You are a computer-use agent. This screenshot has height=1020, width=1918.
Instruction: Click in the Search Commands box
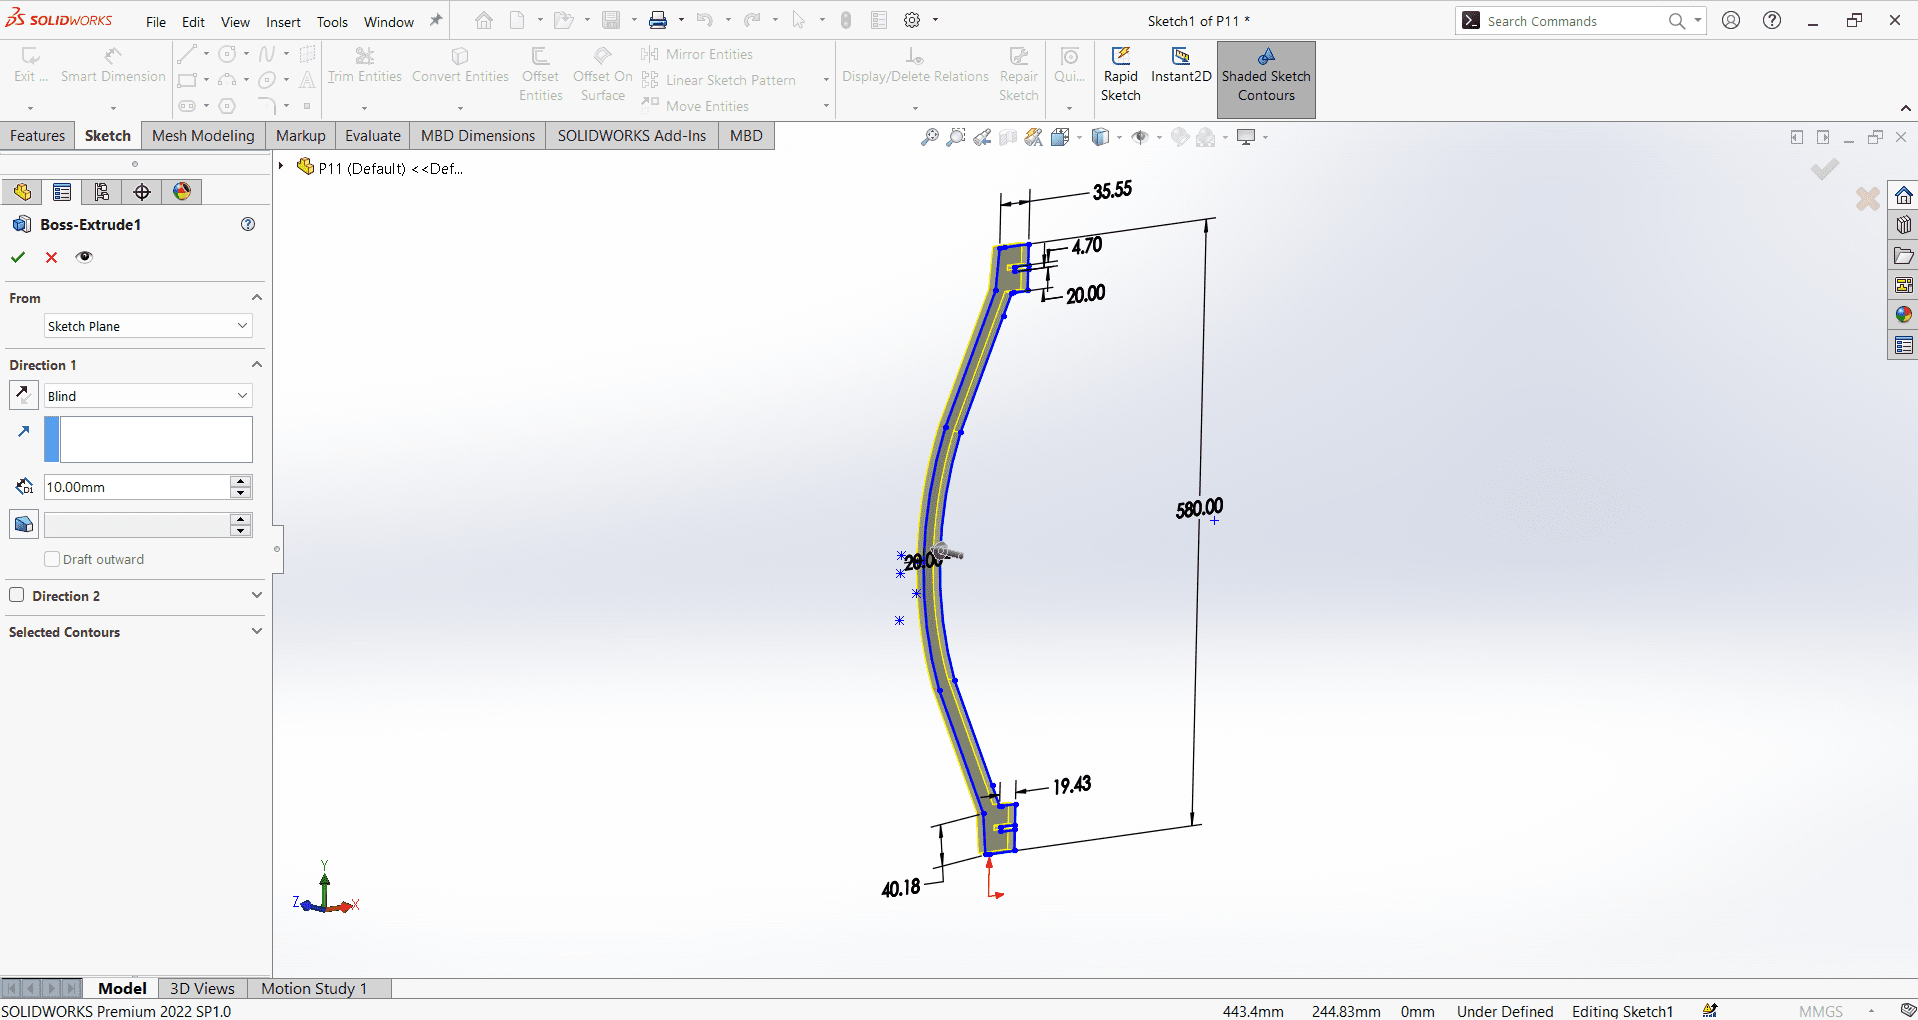click(1575, 21)
